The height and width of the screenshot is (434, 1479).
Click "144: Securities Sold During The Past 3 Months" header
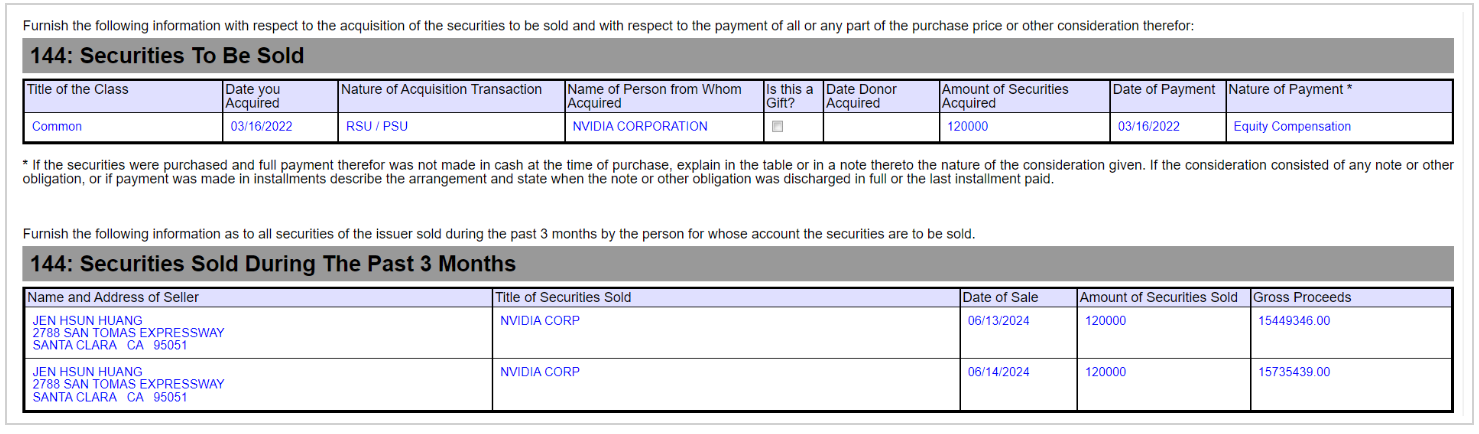pyautogui.click(x=273, y=264)
